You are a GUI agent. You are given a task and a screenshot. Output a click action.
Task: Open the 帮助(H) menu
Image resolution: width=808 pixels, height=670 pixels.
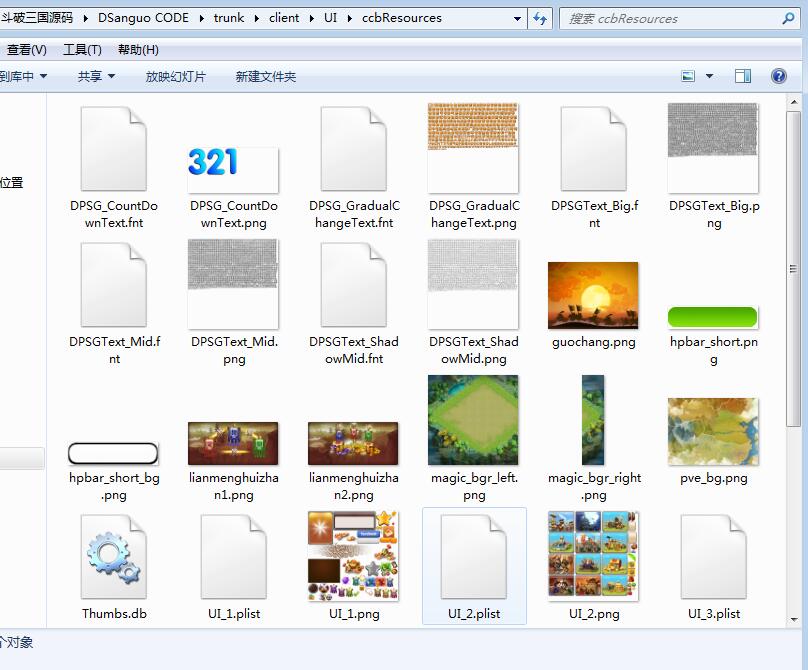[138, 50]
